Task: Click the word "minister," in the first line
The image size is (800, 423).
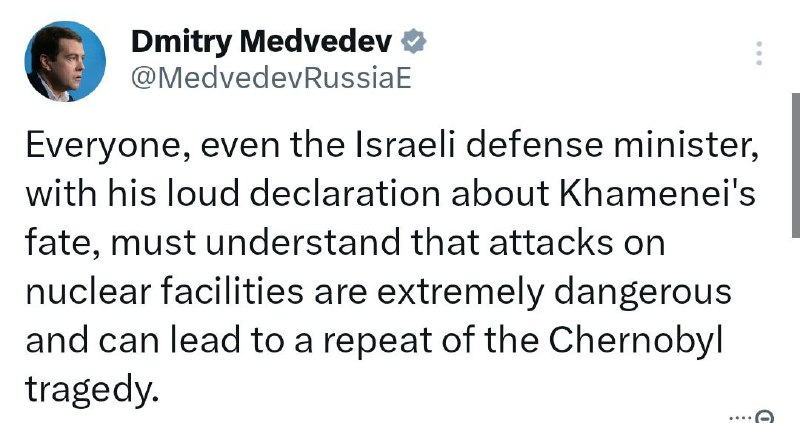Action: tap(686, 146)
